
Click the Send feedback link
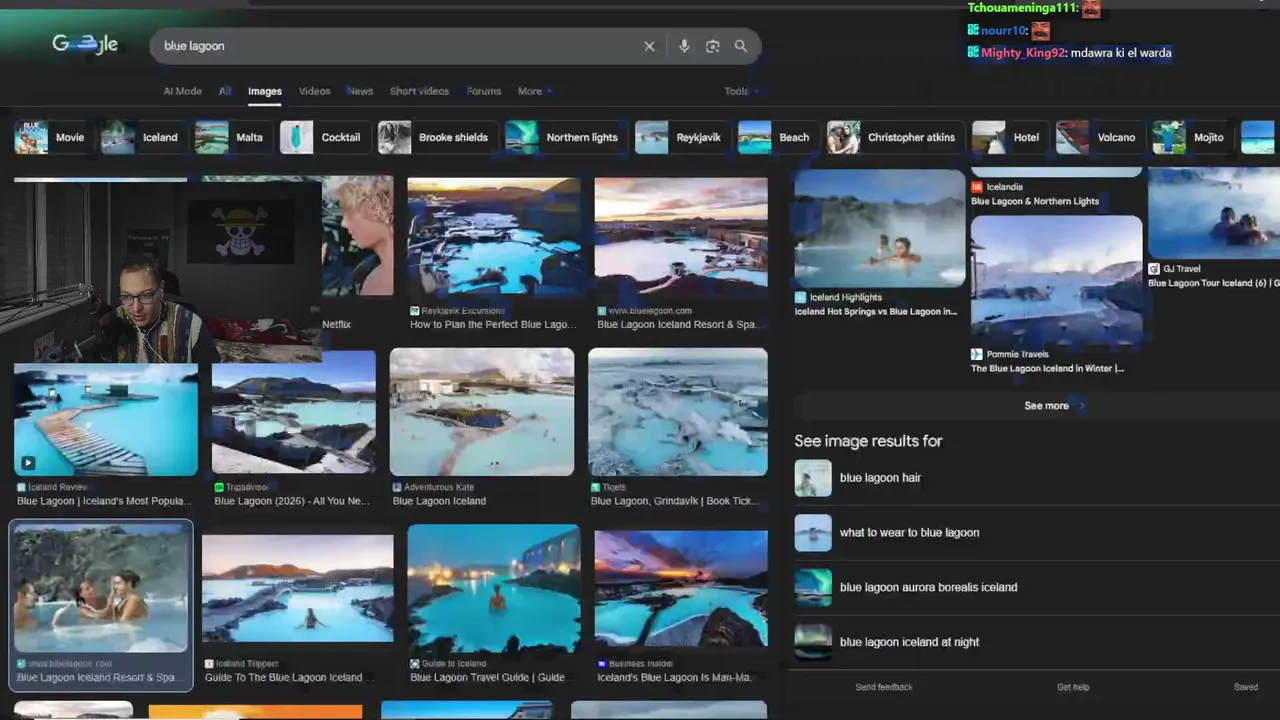(884, 687)
